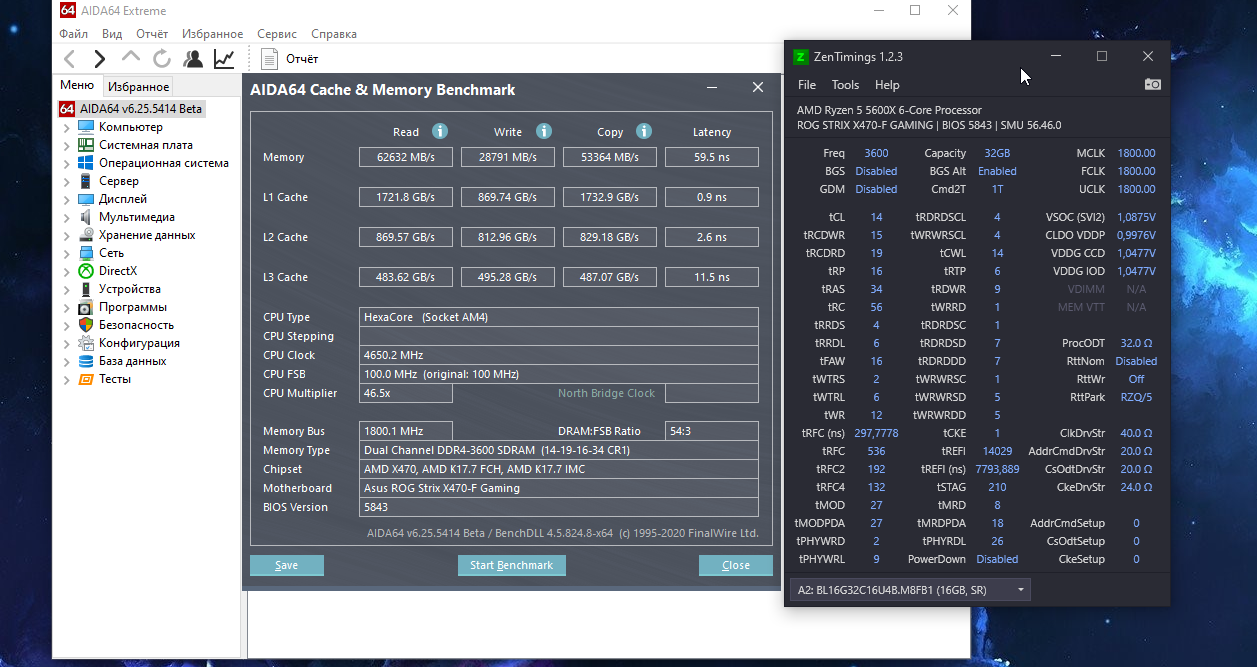Click the Устройства device icon
1257x667 pixels.
pyautogui.click(x=86, y=289)
